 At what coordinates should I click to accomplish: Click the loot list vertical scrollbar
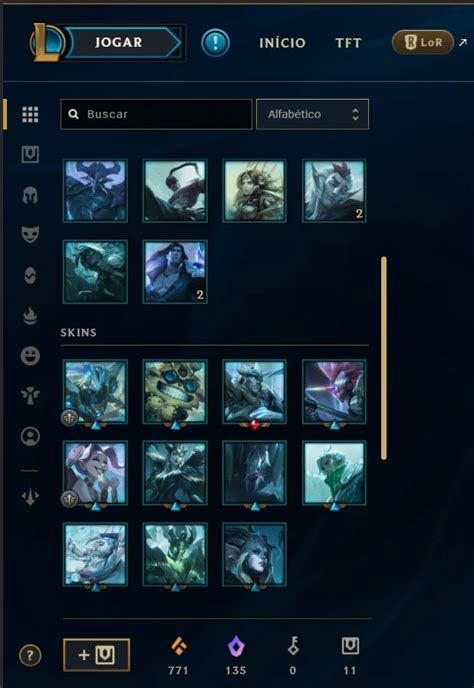[x=384, y=358]
